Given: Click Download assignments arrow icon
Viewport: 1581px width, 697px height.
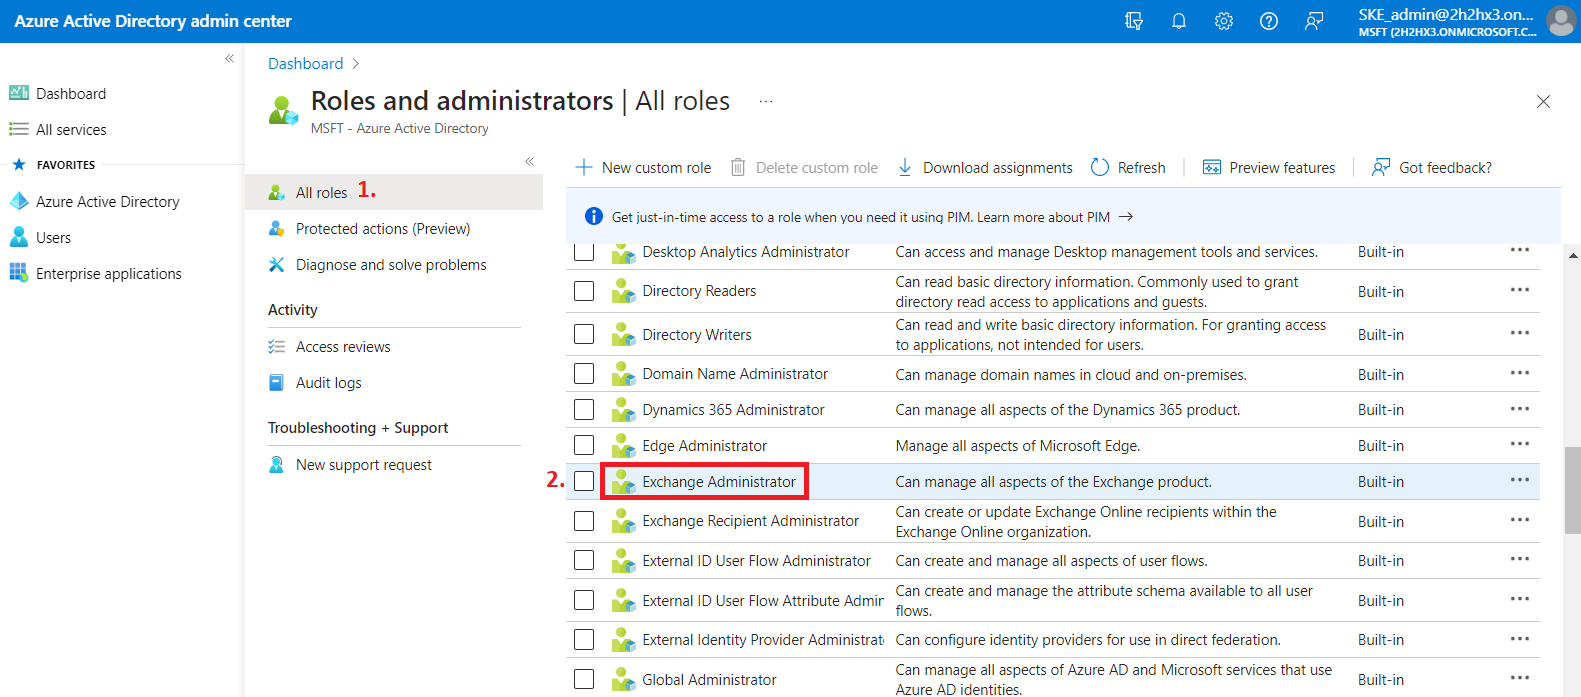Looking at the screenshot, I should 905,167.
